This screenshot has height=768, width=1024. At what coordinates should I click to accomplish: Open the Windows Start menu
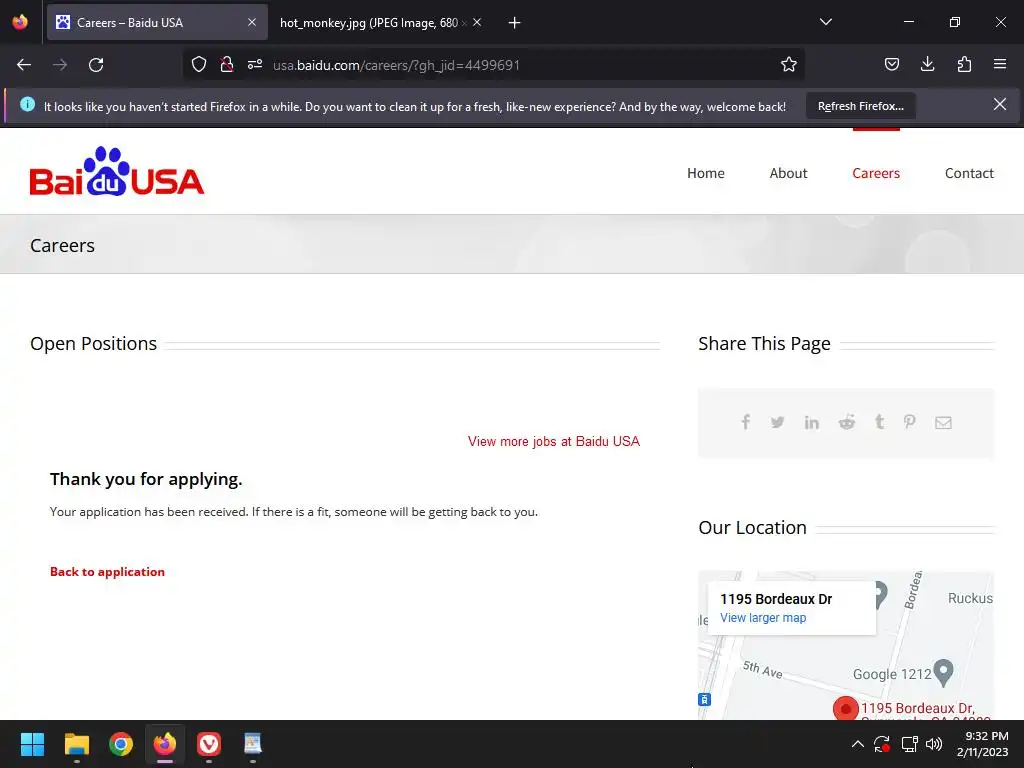click(x=32, y=744)
